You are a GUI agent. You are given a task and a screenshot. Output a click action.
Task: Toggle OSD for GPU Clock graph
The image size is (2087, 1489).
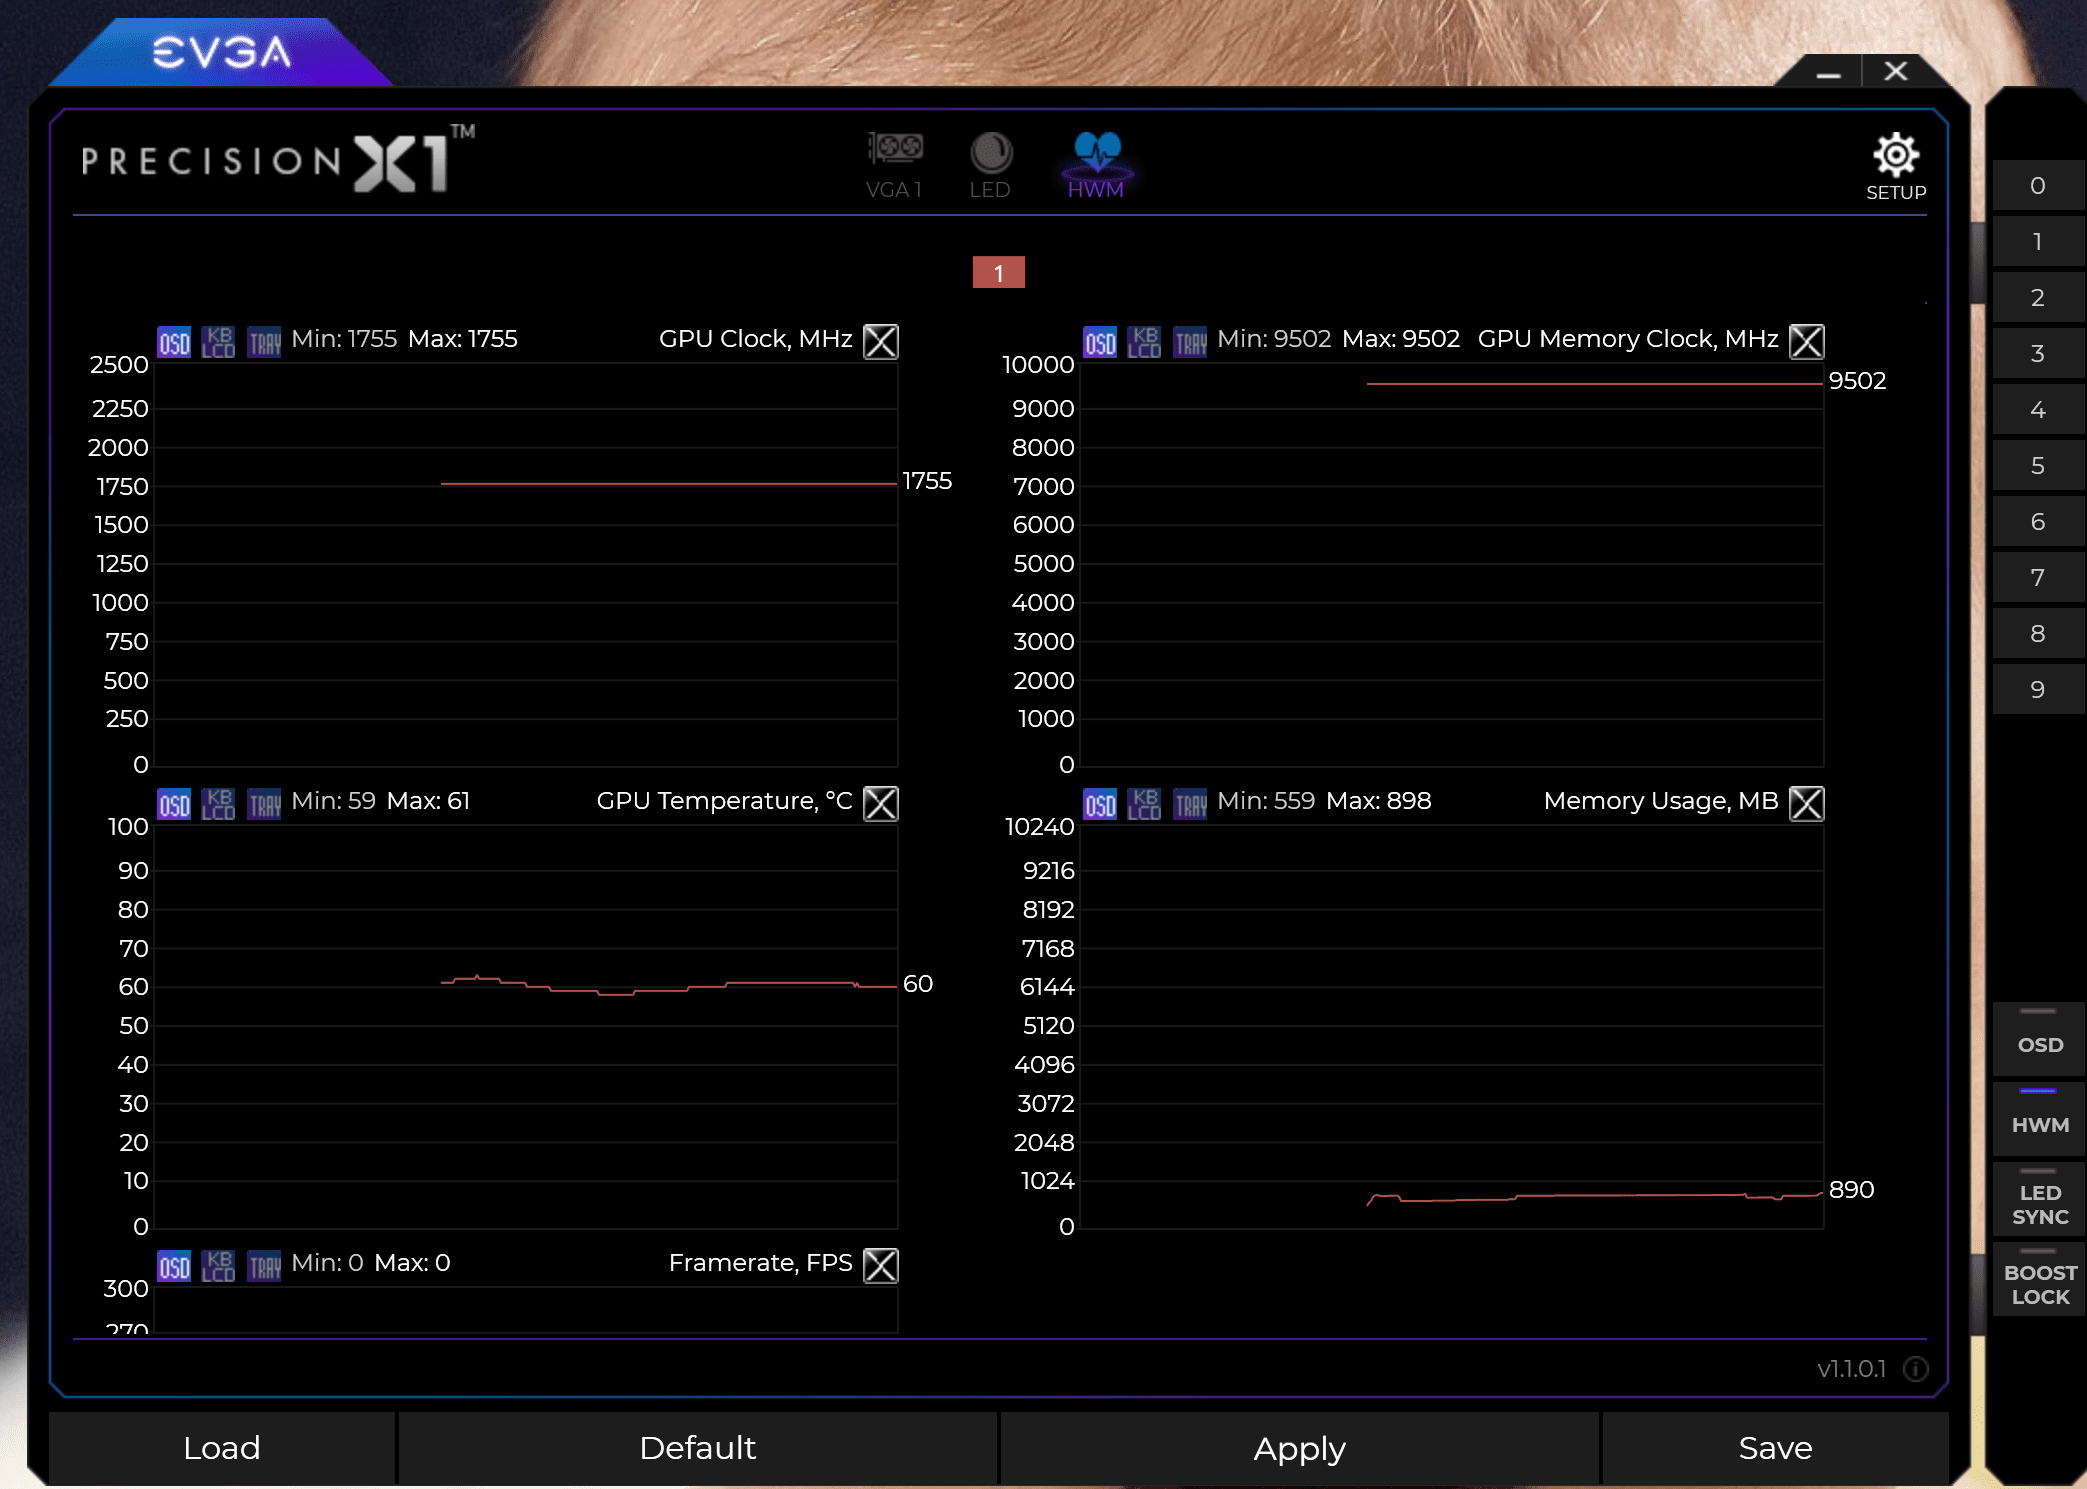(174, 342)
